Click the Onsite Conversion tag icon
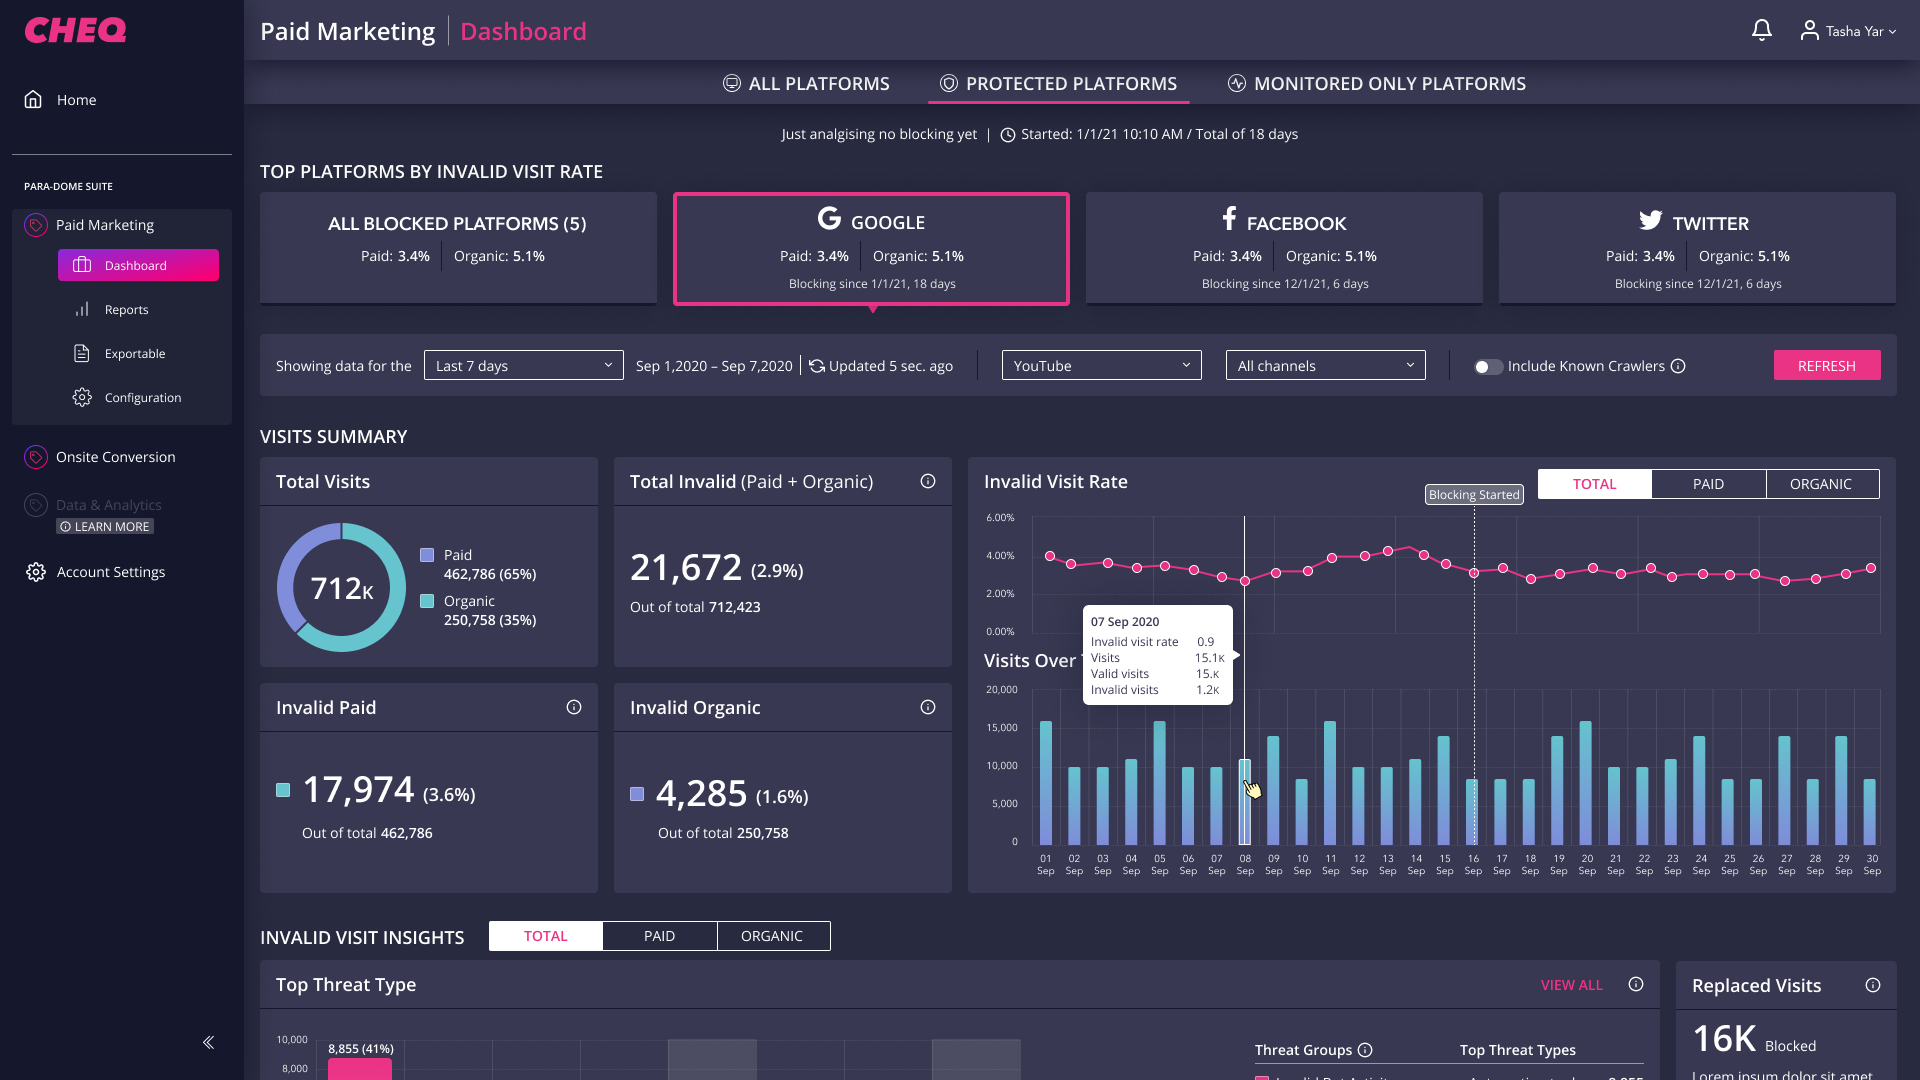Screen dimensions: 1920x1080 pos(36,457)
